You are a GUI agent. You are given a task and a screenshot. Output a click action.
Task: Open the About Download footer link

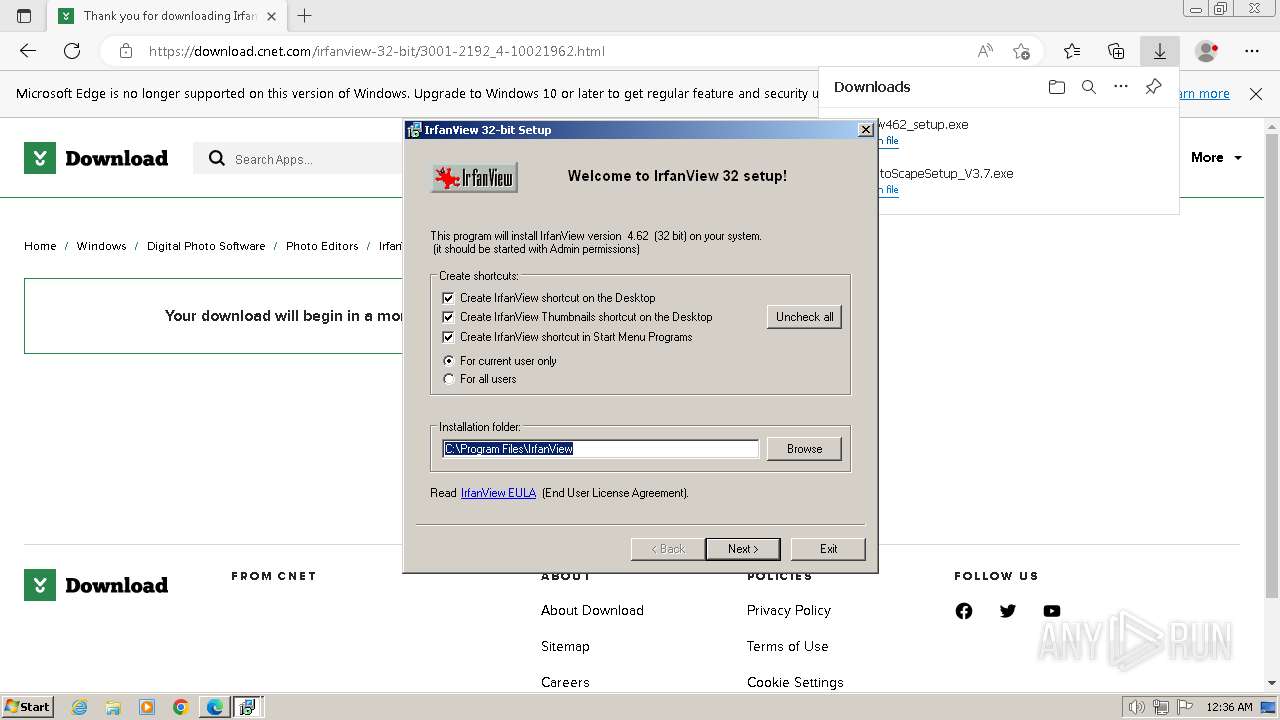[x=592, y=611]
